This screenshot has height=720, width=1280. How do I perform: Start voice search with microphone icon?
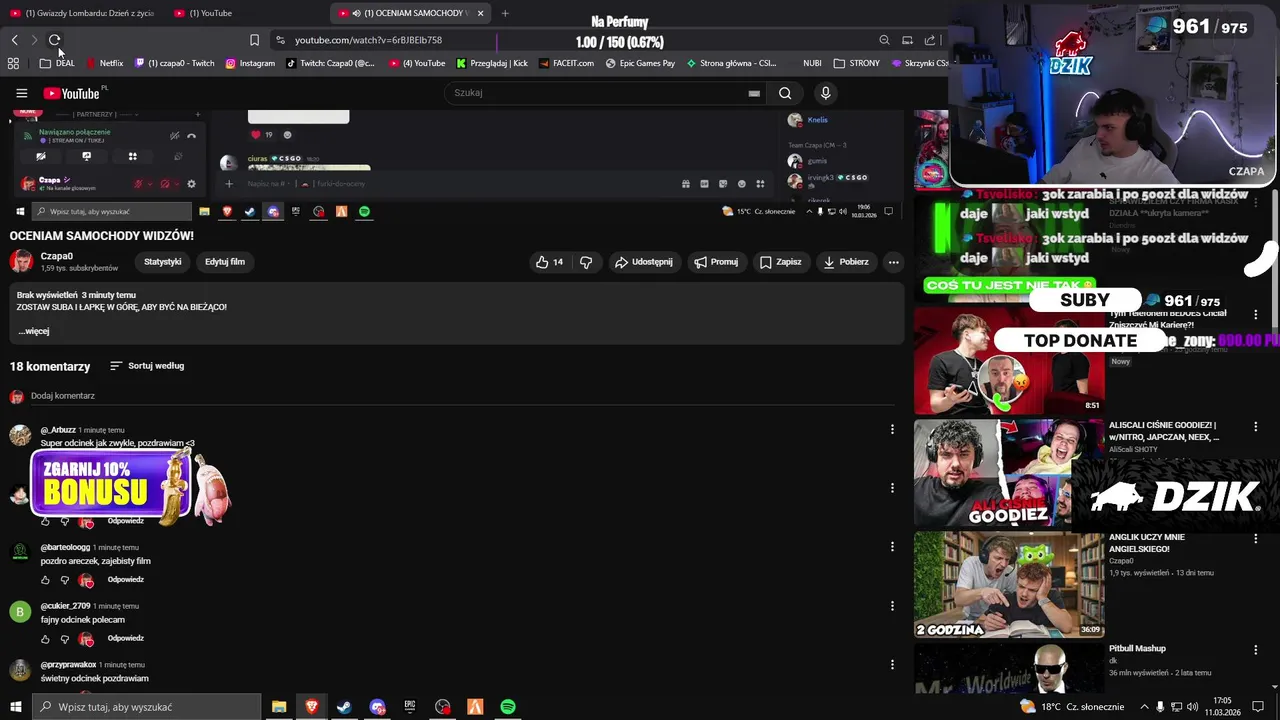[x=825, y=93]
